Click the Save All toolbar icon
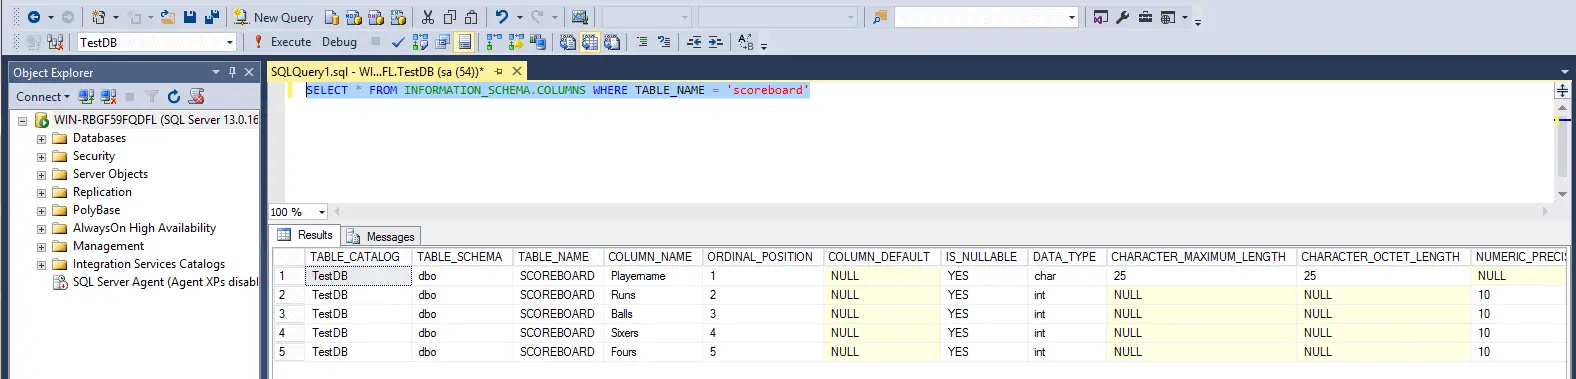This screenshot has width=1576, height=379. pos(211,17)
